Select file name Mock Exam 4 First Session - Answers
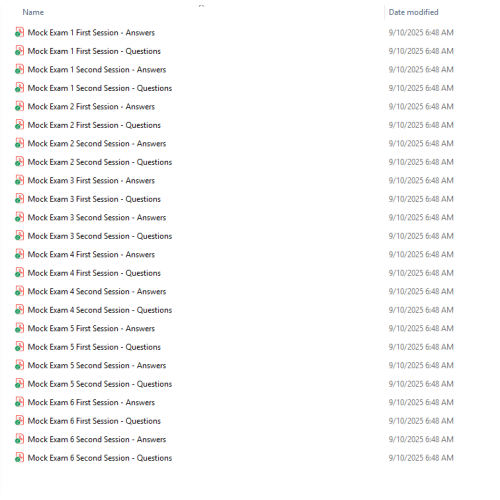The image size is (500, 500). click(91, 255)
